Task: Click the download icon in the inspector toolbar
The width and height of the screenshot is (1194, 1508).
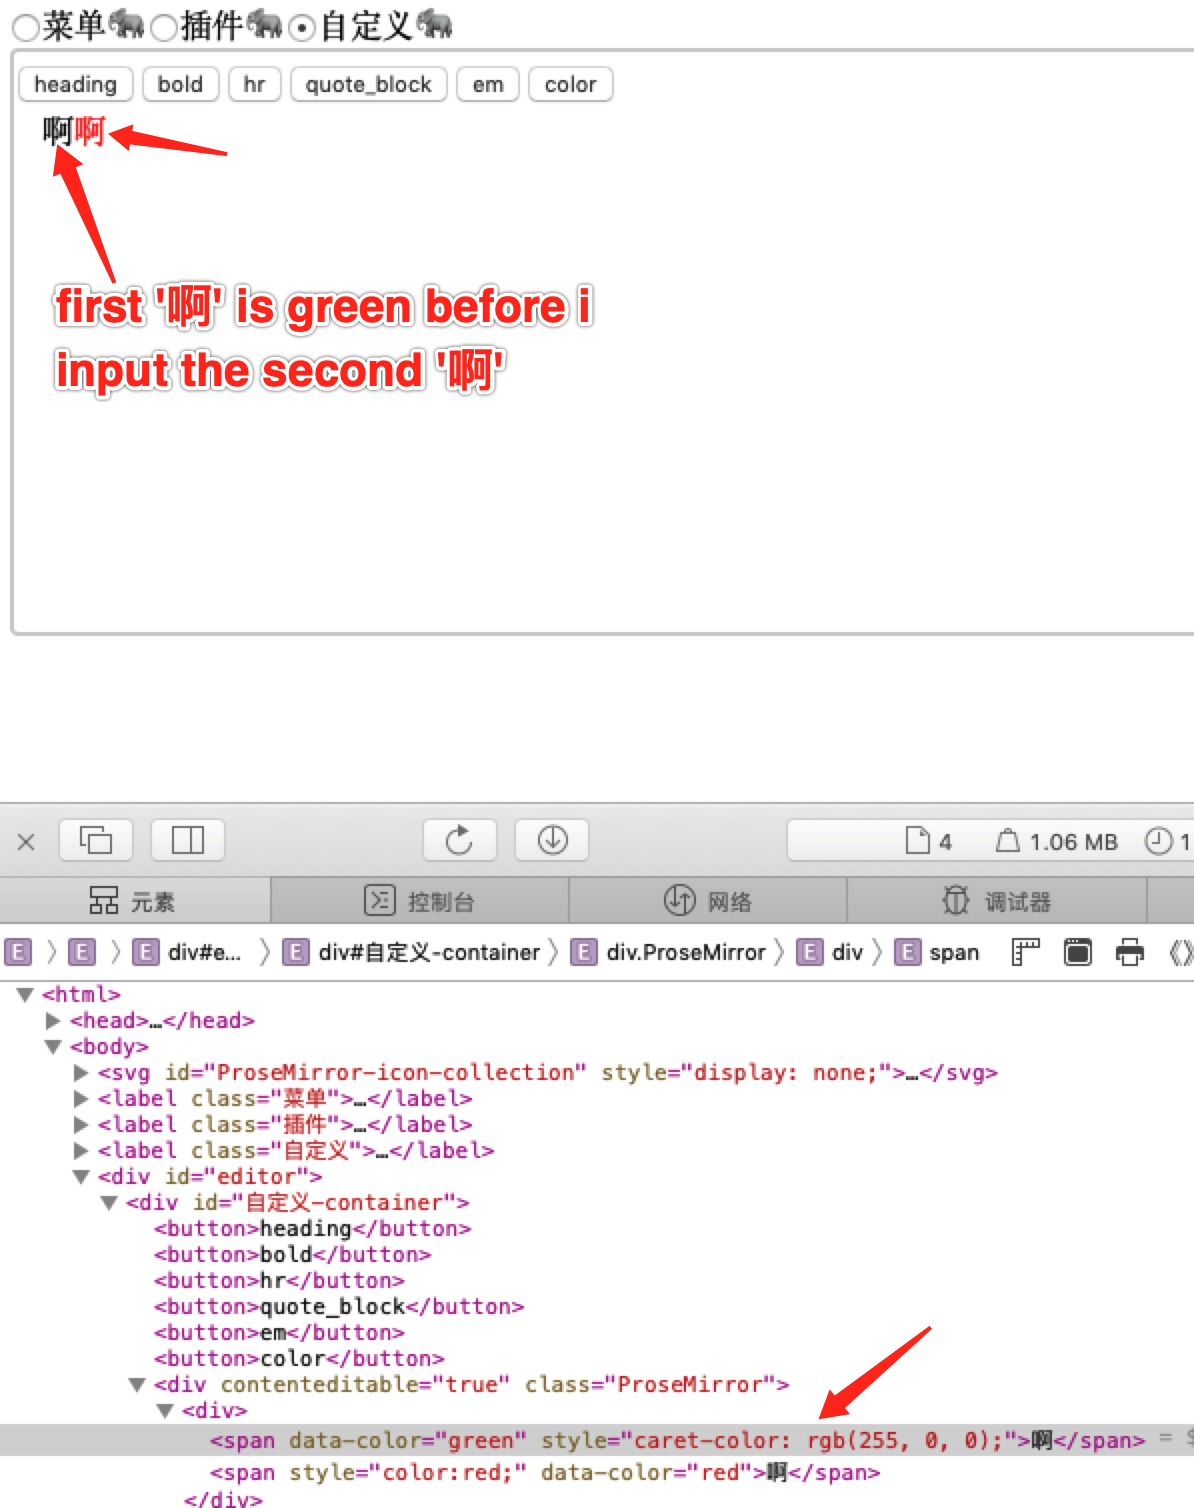Action: coord(551,840)
